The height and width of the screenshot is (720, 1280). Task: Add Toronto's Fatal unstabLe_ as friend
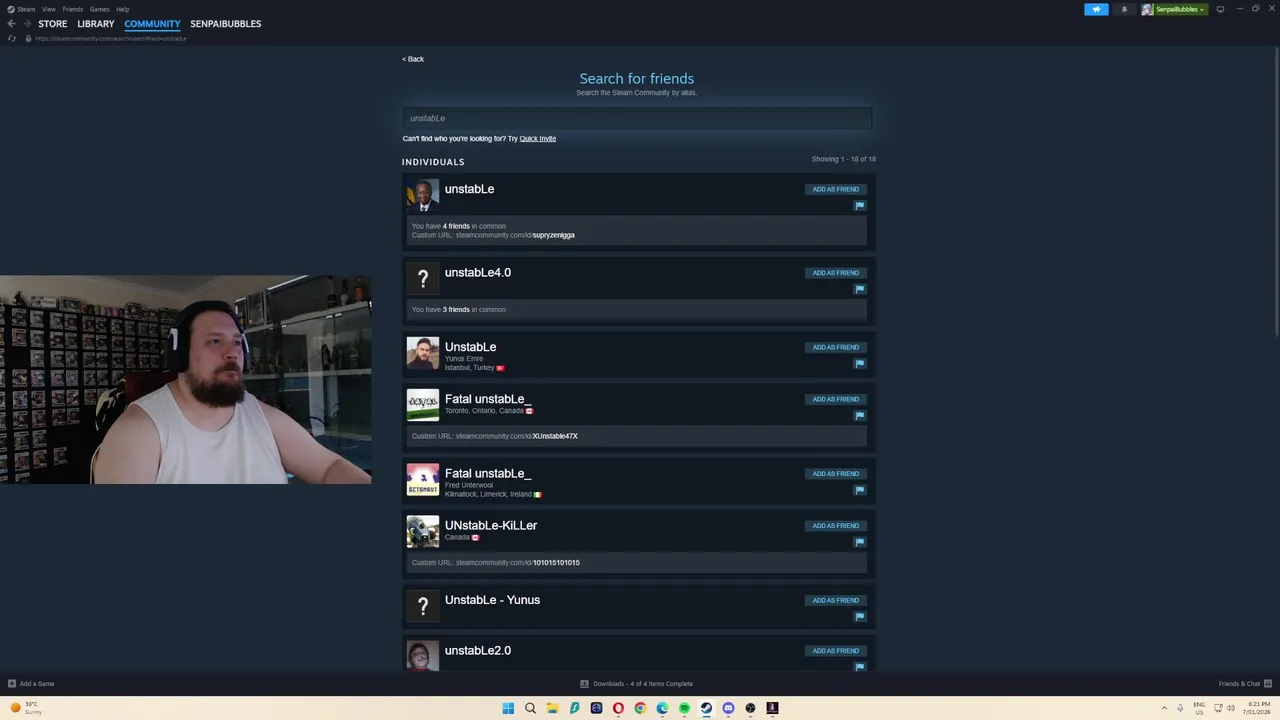(835, 399)
